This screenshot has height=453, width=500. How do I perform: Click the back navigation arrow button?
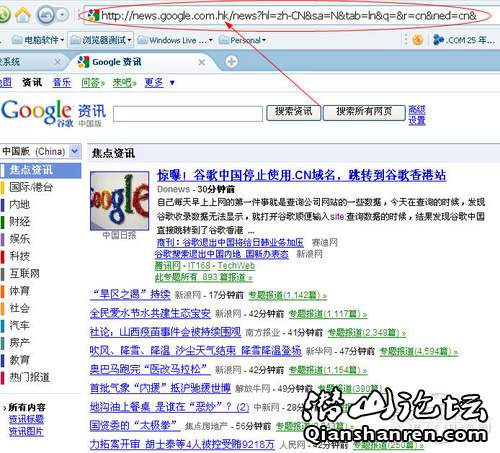(x=46, y=15)
